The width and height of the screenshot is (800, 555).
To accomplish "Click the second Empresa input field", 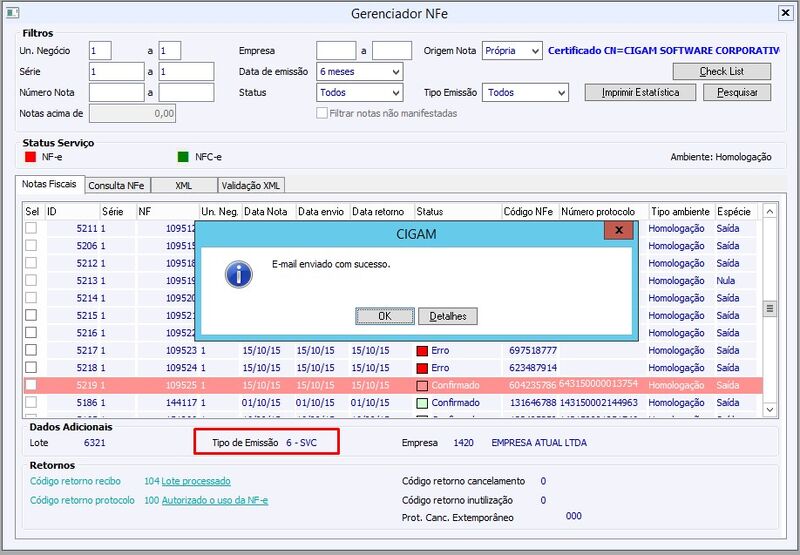I will click(392, 51).
